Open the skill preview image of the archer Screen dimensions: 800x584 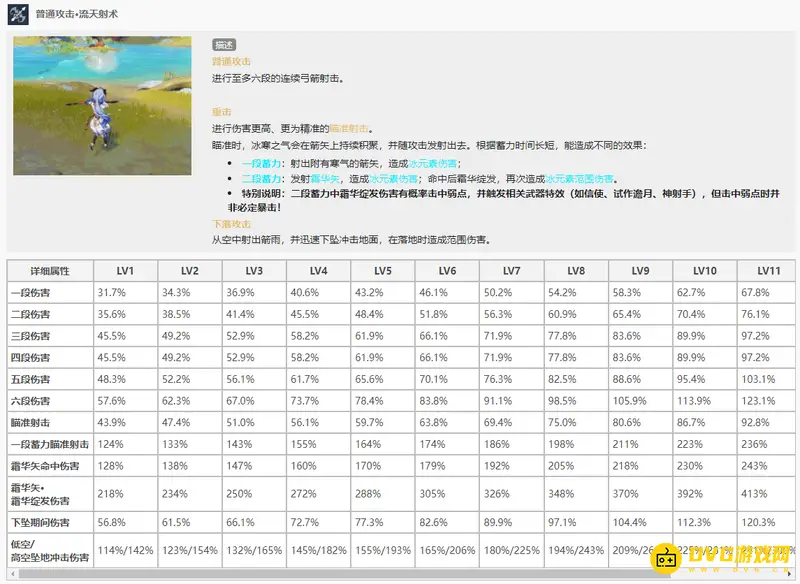click(102, 107)
